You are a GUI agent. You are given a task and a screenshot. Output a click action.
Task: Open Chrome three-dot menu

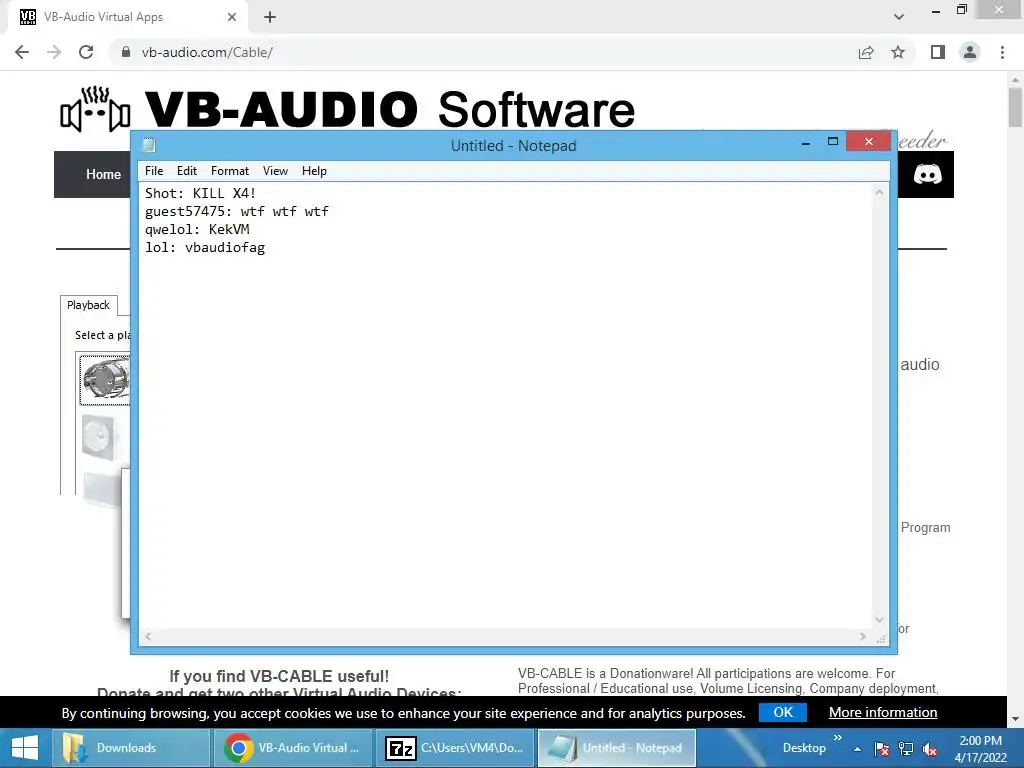click(x=1002, y=52)
